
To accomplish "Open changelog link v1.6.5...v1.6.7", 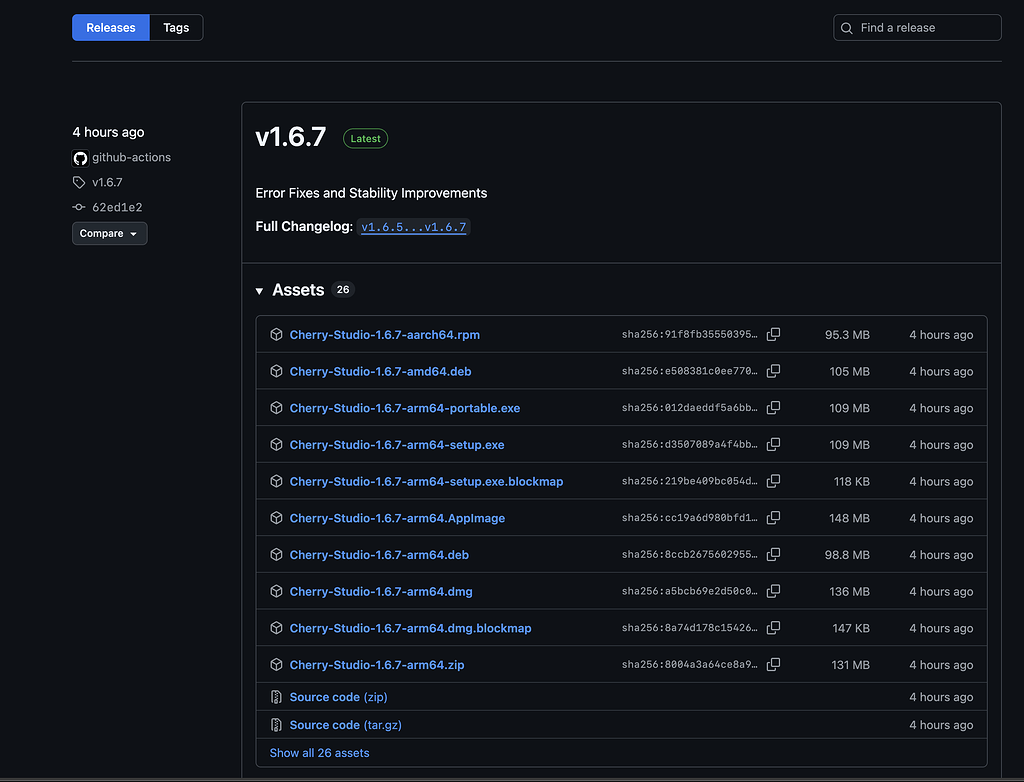I will pos(413,227).
